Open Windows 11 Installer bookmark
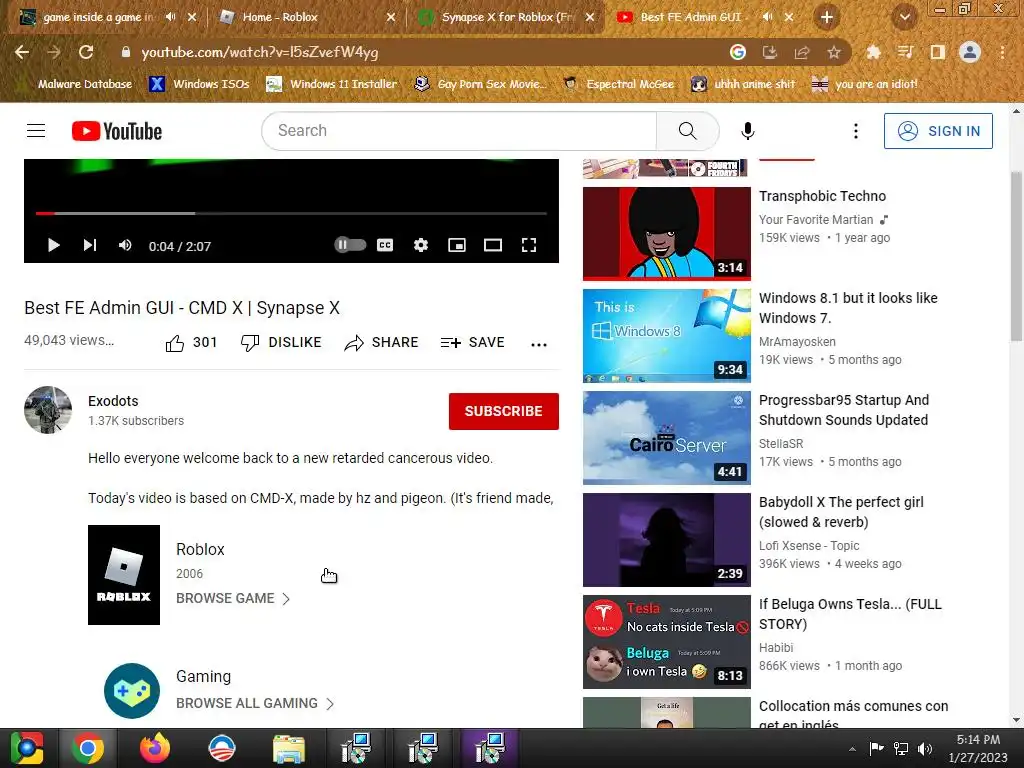The image size is (1024, 768). point(332,84)
